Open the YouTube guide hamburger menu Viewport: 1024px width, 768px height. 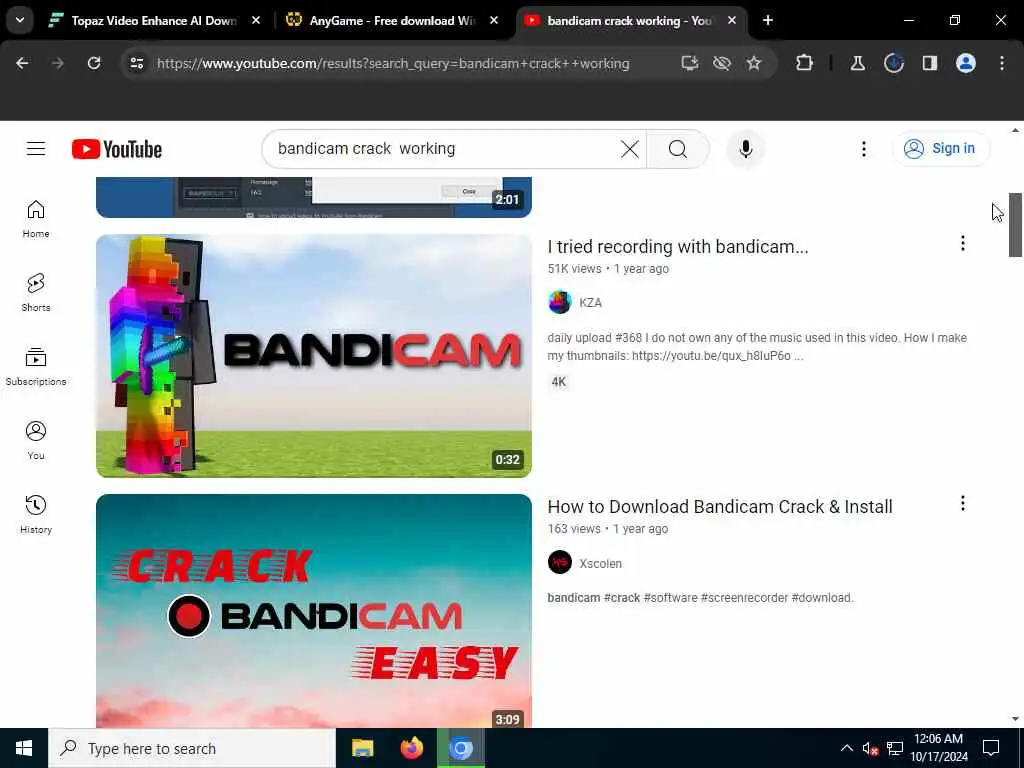(x=36, y=149)
